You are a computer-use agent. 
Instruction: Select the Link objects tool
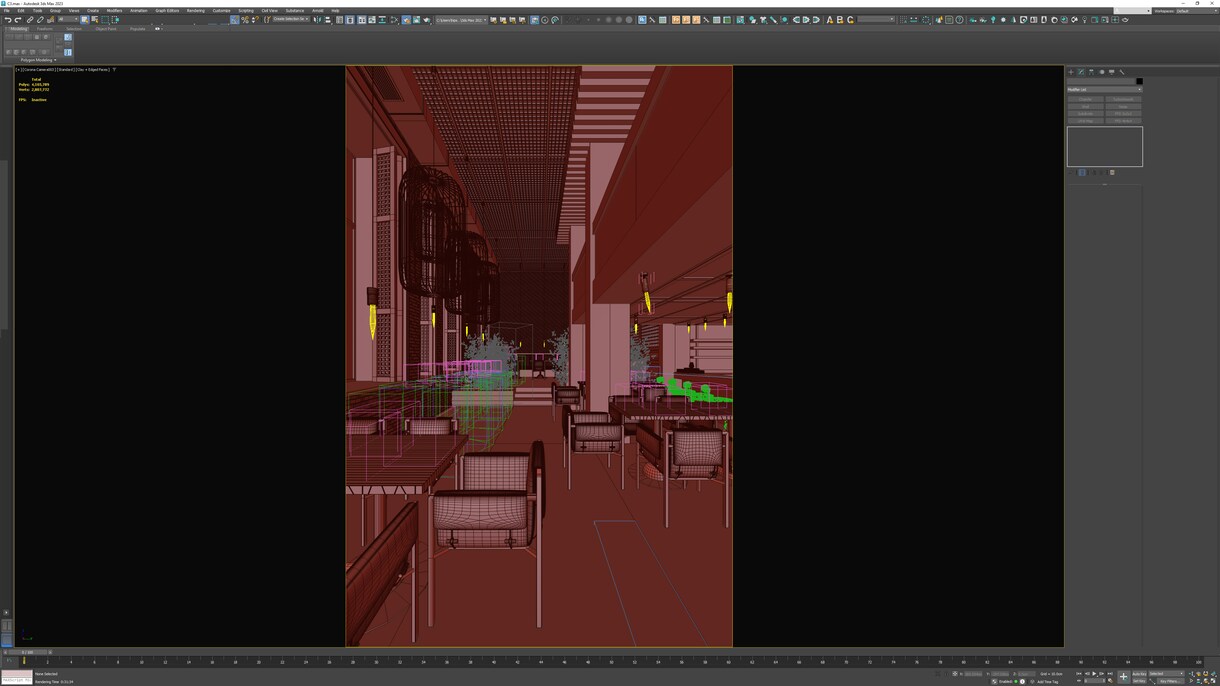pyautogui.click(x=30, y=20)
